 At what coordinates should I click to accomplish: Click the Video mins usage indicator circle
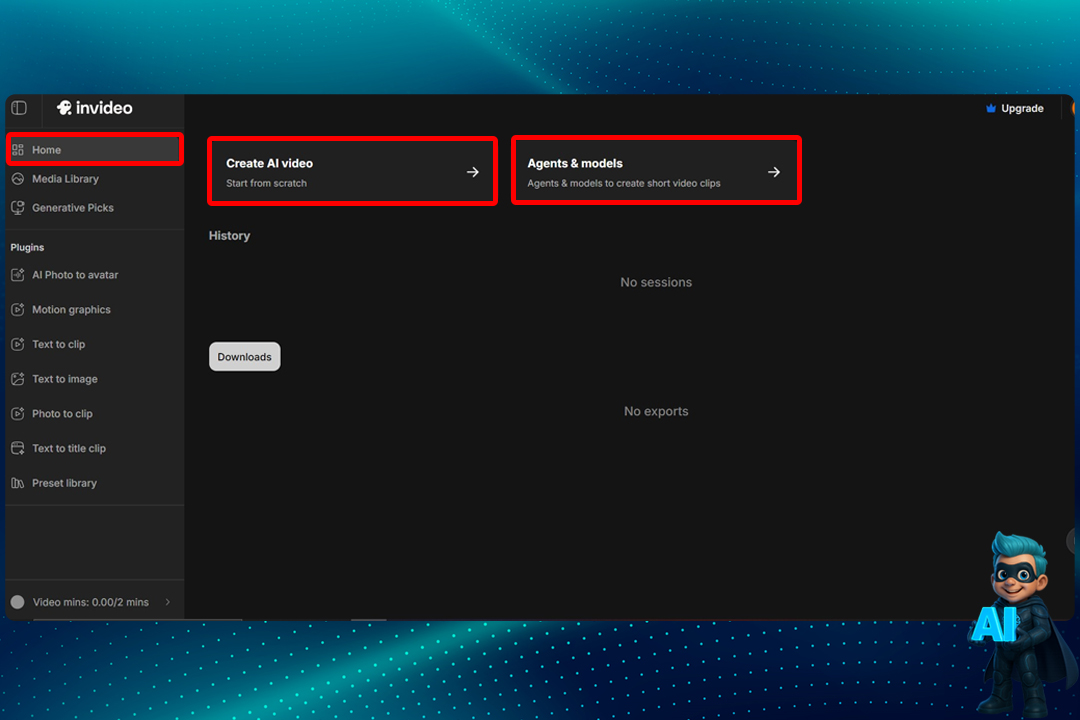18,602
